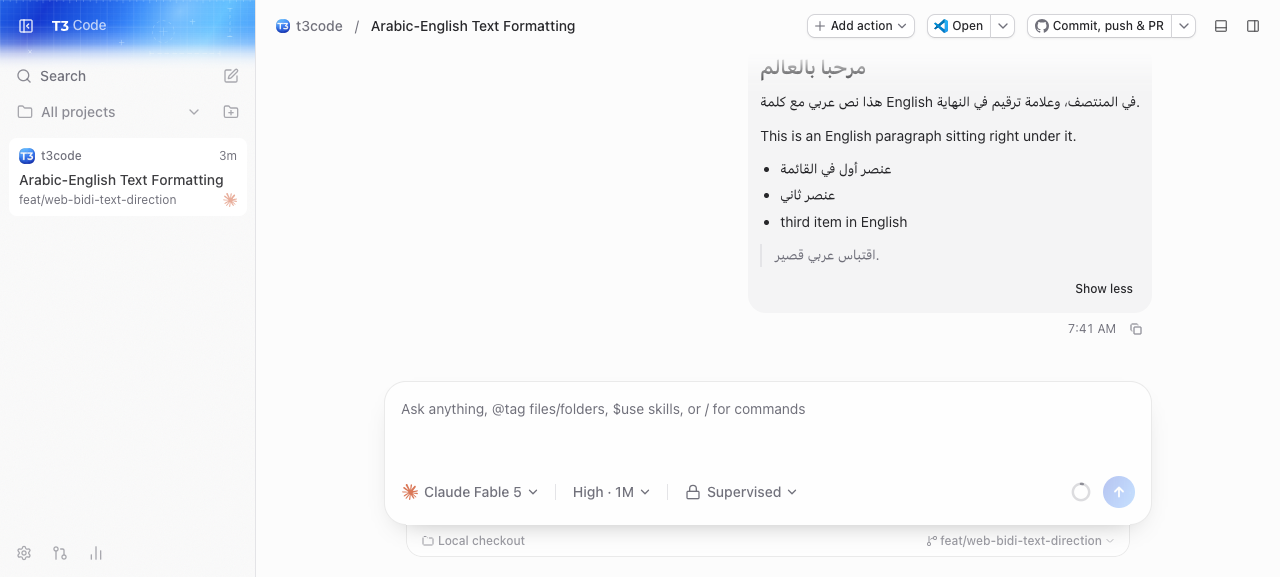Add a new project folder icon
The width and height of the screenshot is (1280, 577).
pyautogui.click(x=231, y=112)
